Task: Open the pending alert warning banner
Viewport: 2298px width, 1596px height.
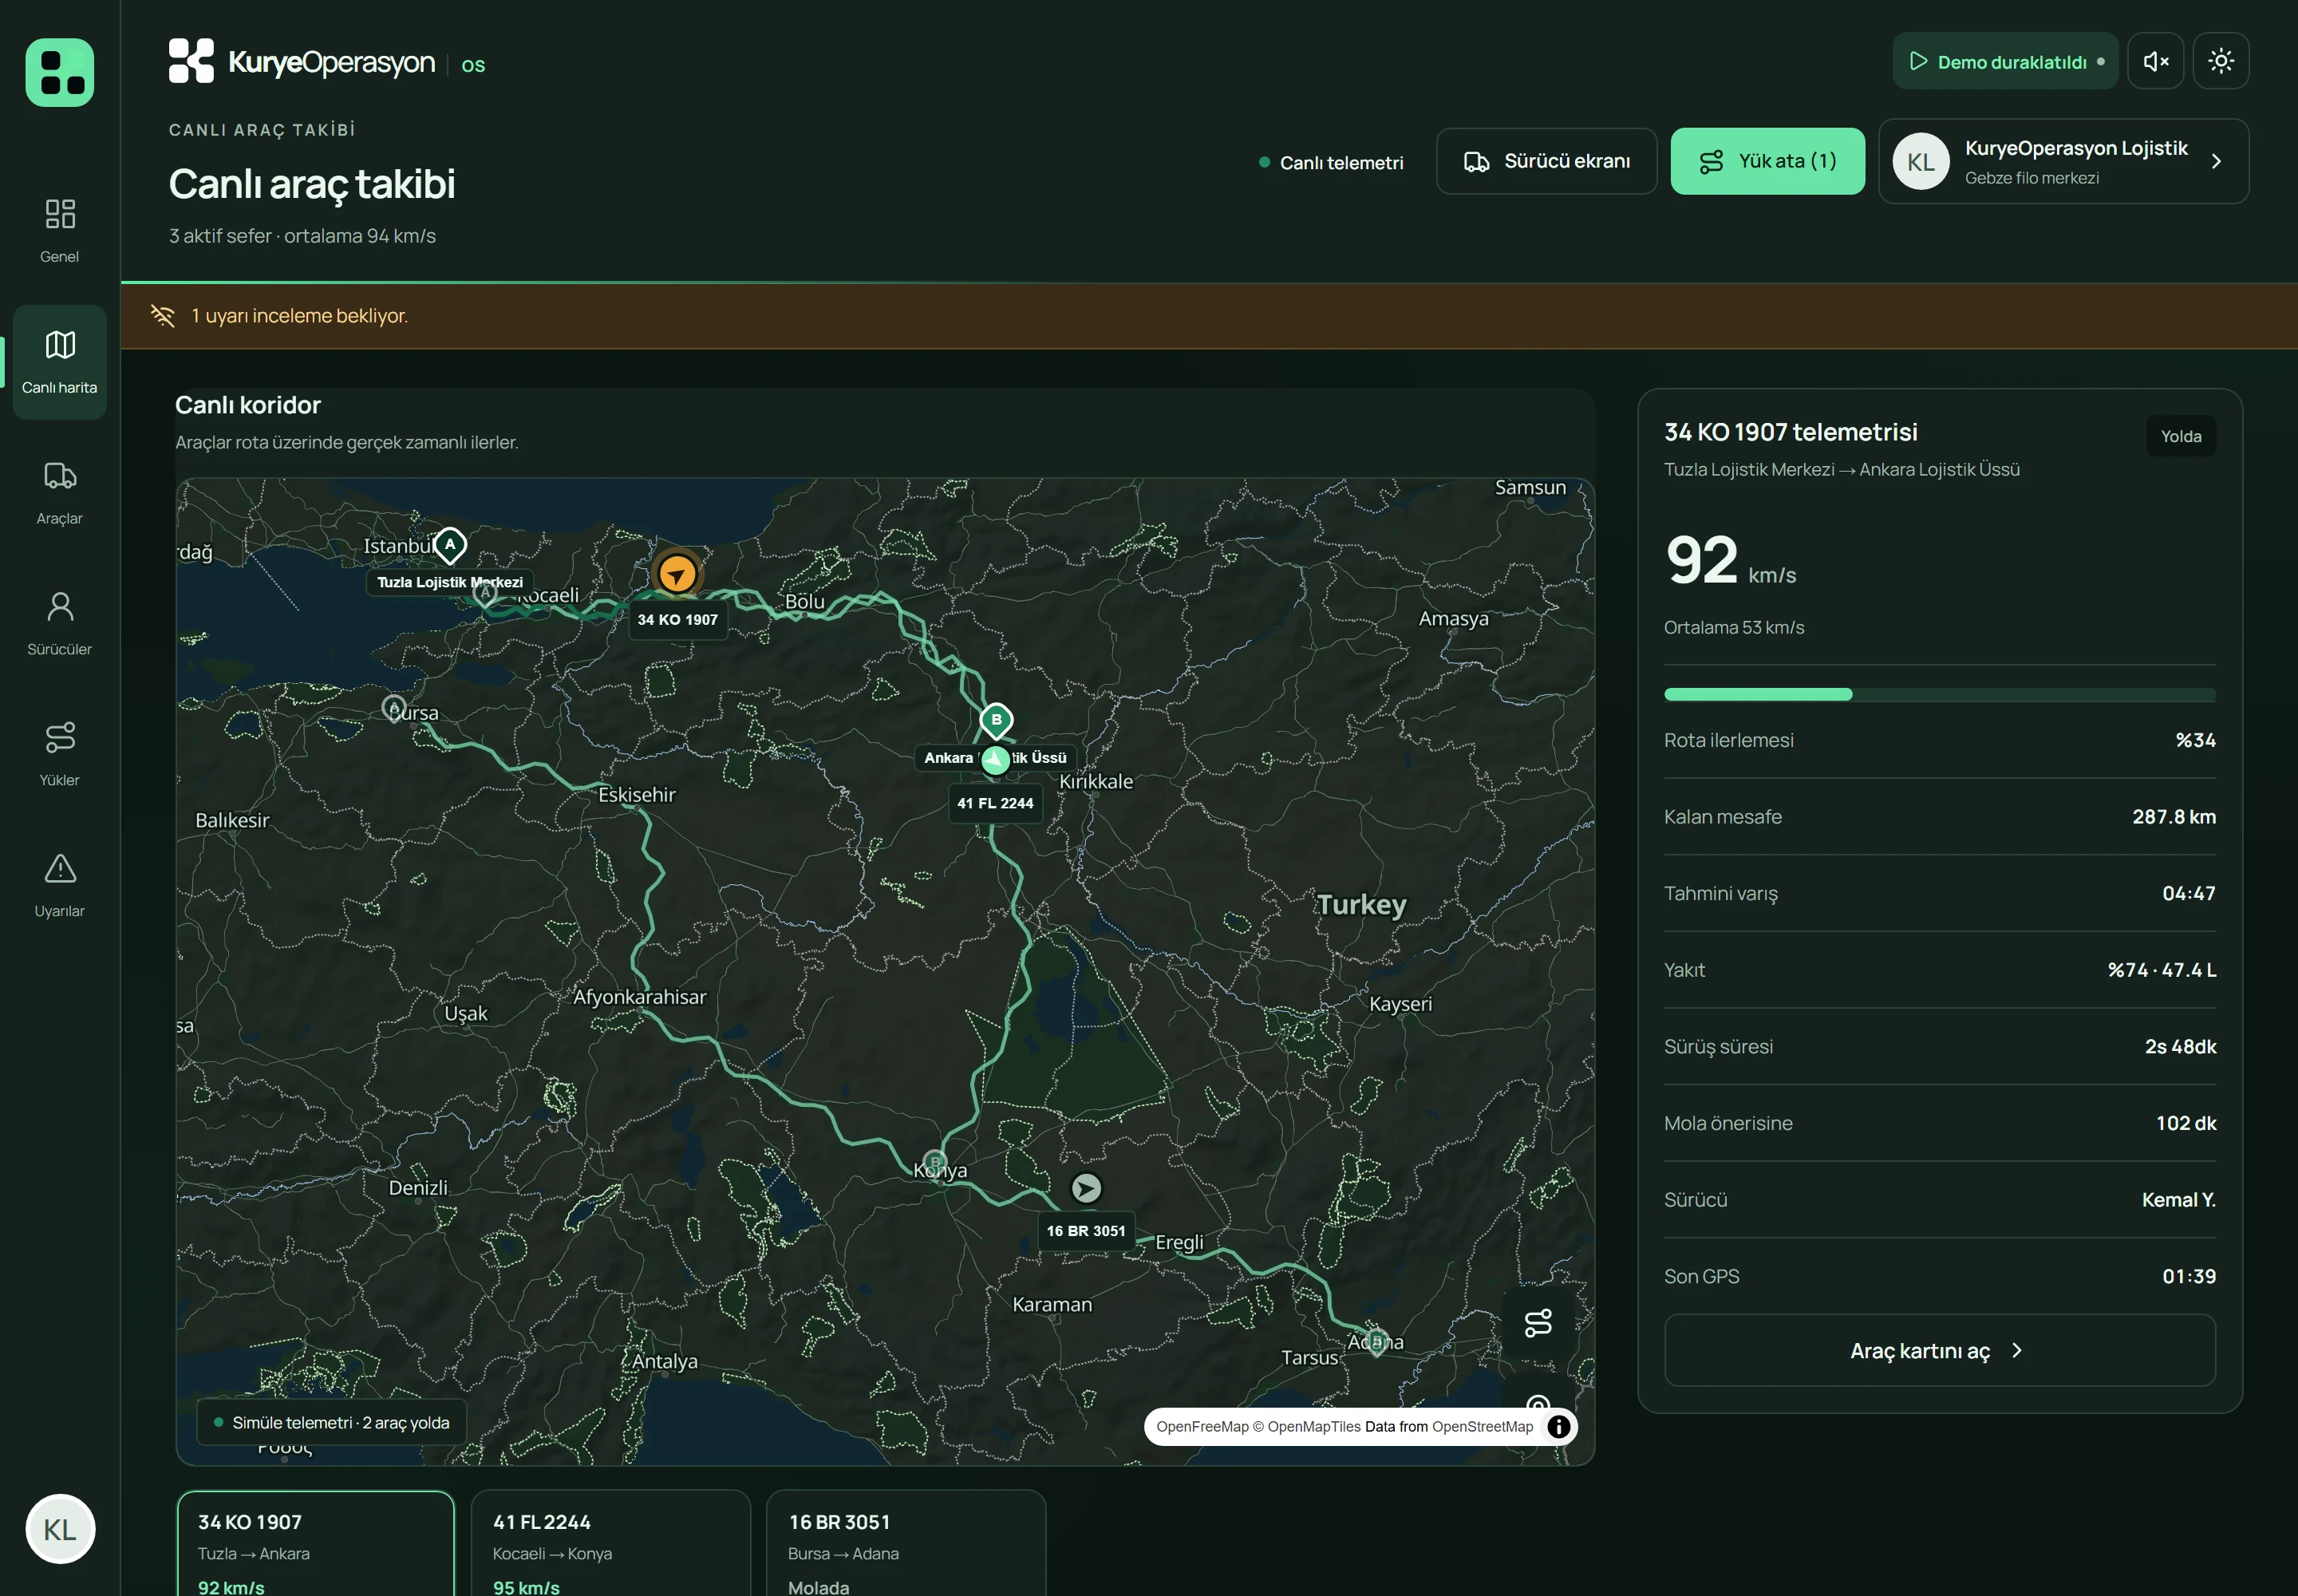Action: (1209, 316)
